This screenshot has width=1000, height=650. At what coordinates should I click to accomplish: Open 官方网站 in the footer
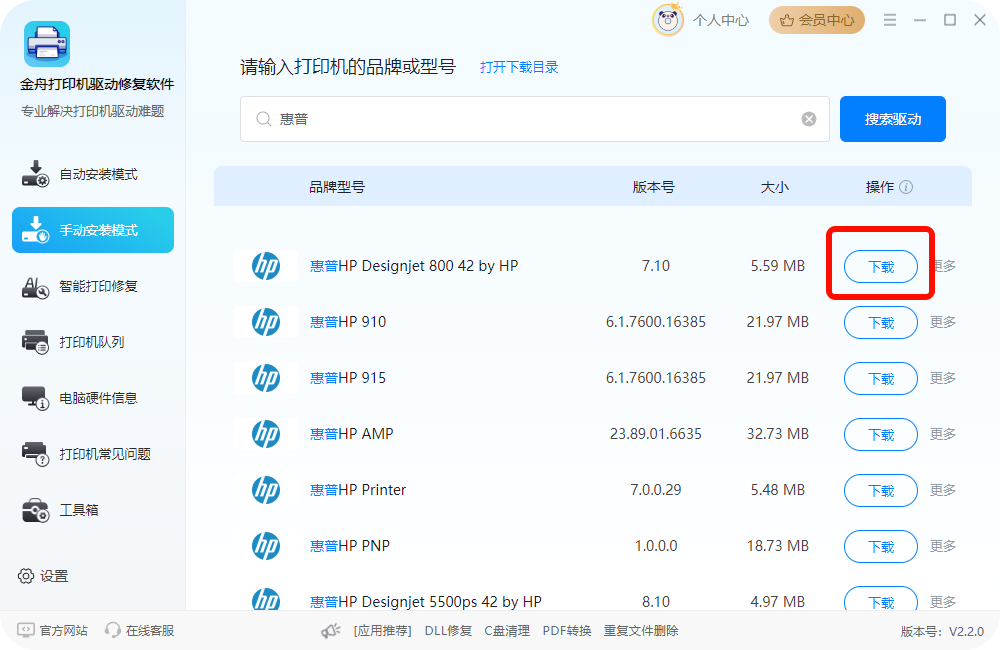[52, 630]
